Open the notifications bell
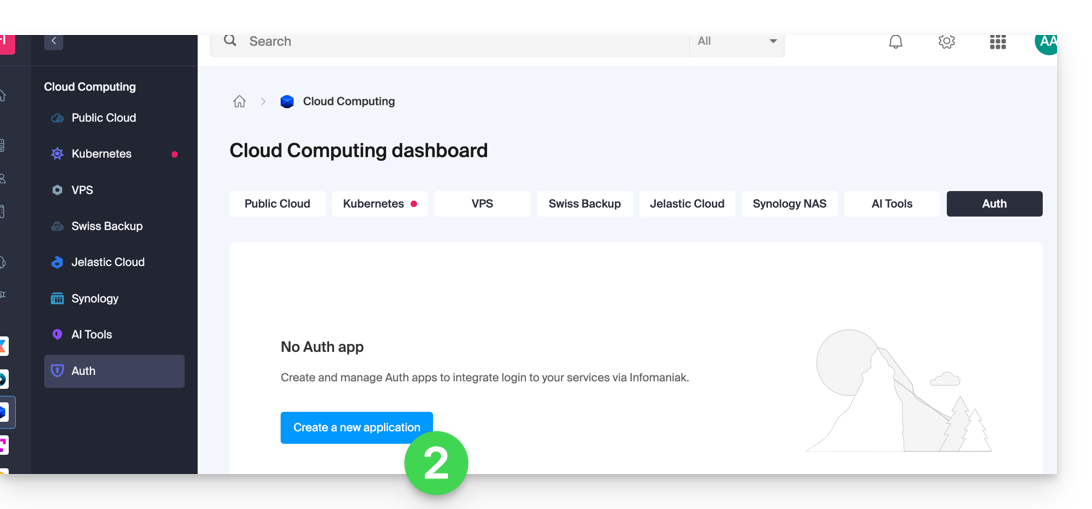Image resolution: width=1092 pixels, height=509 pixels. [896, 42]
